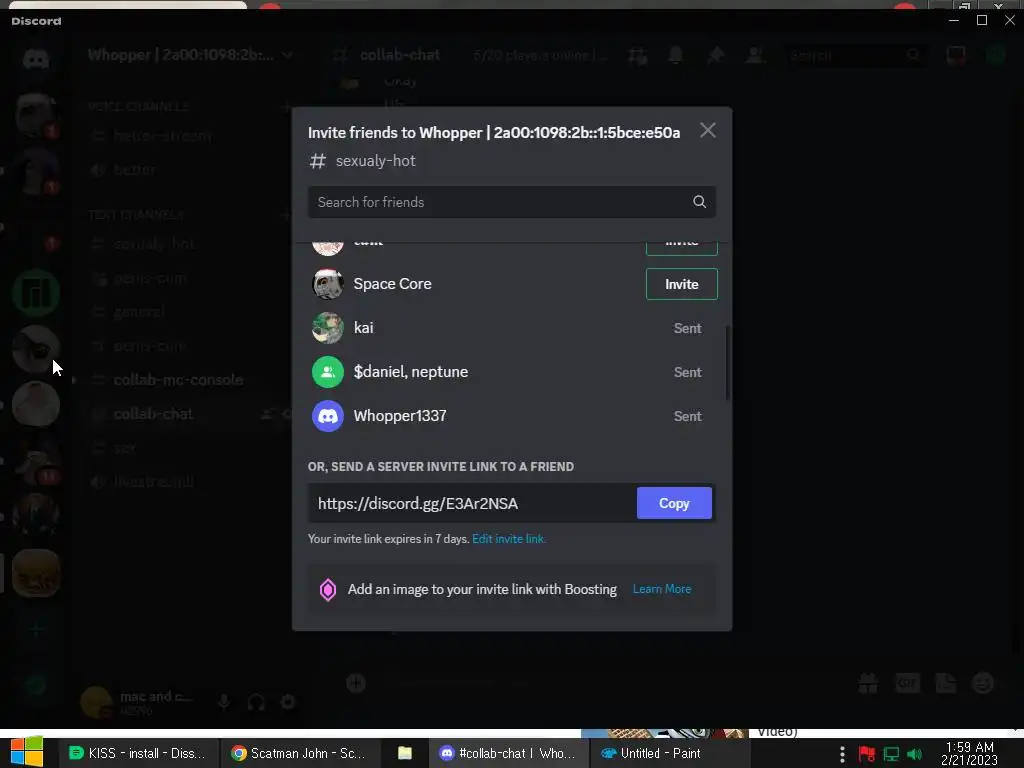This screenshot has height=768, width=1024.
Task: Open Edit invite link
Action: pyautogui.click(x=509, y=539)
